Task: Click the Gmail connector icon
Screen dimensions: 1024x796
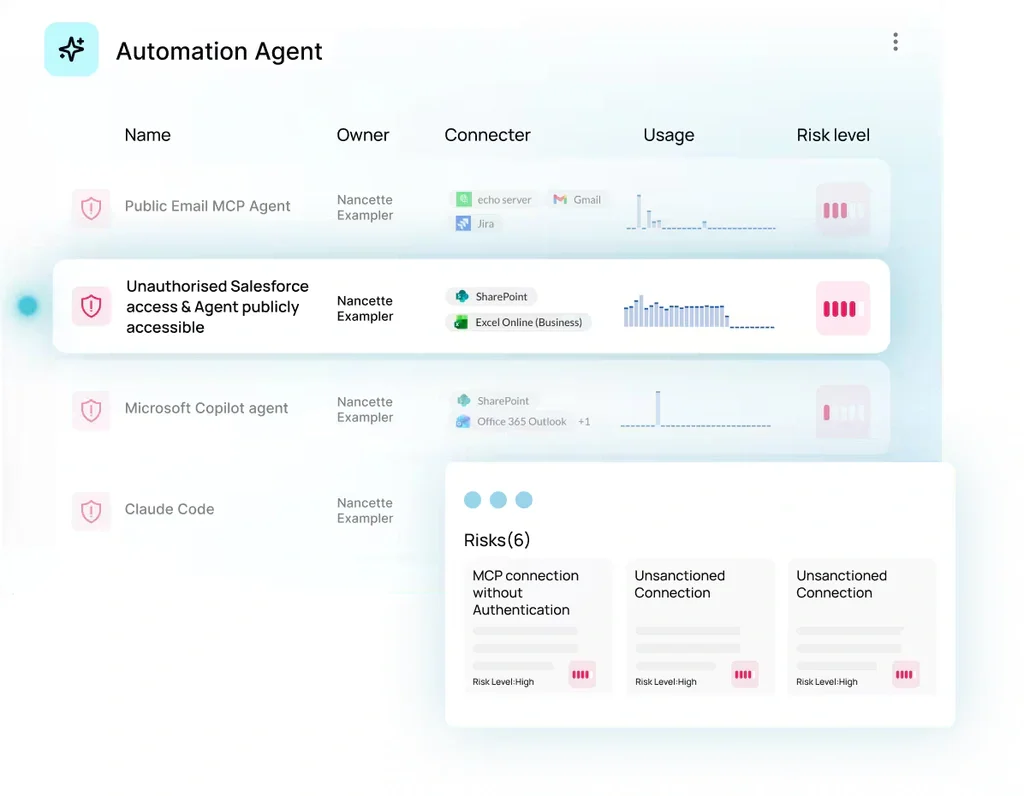Action: (560, 199)
